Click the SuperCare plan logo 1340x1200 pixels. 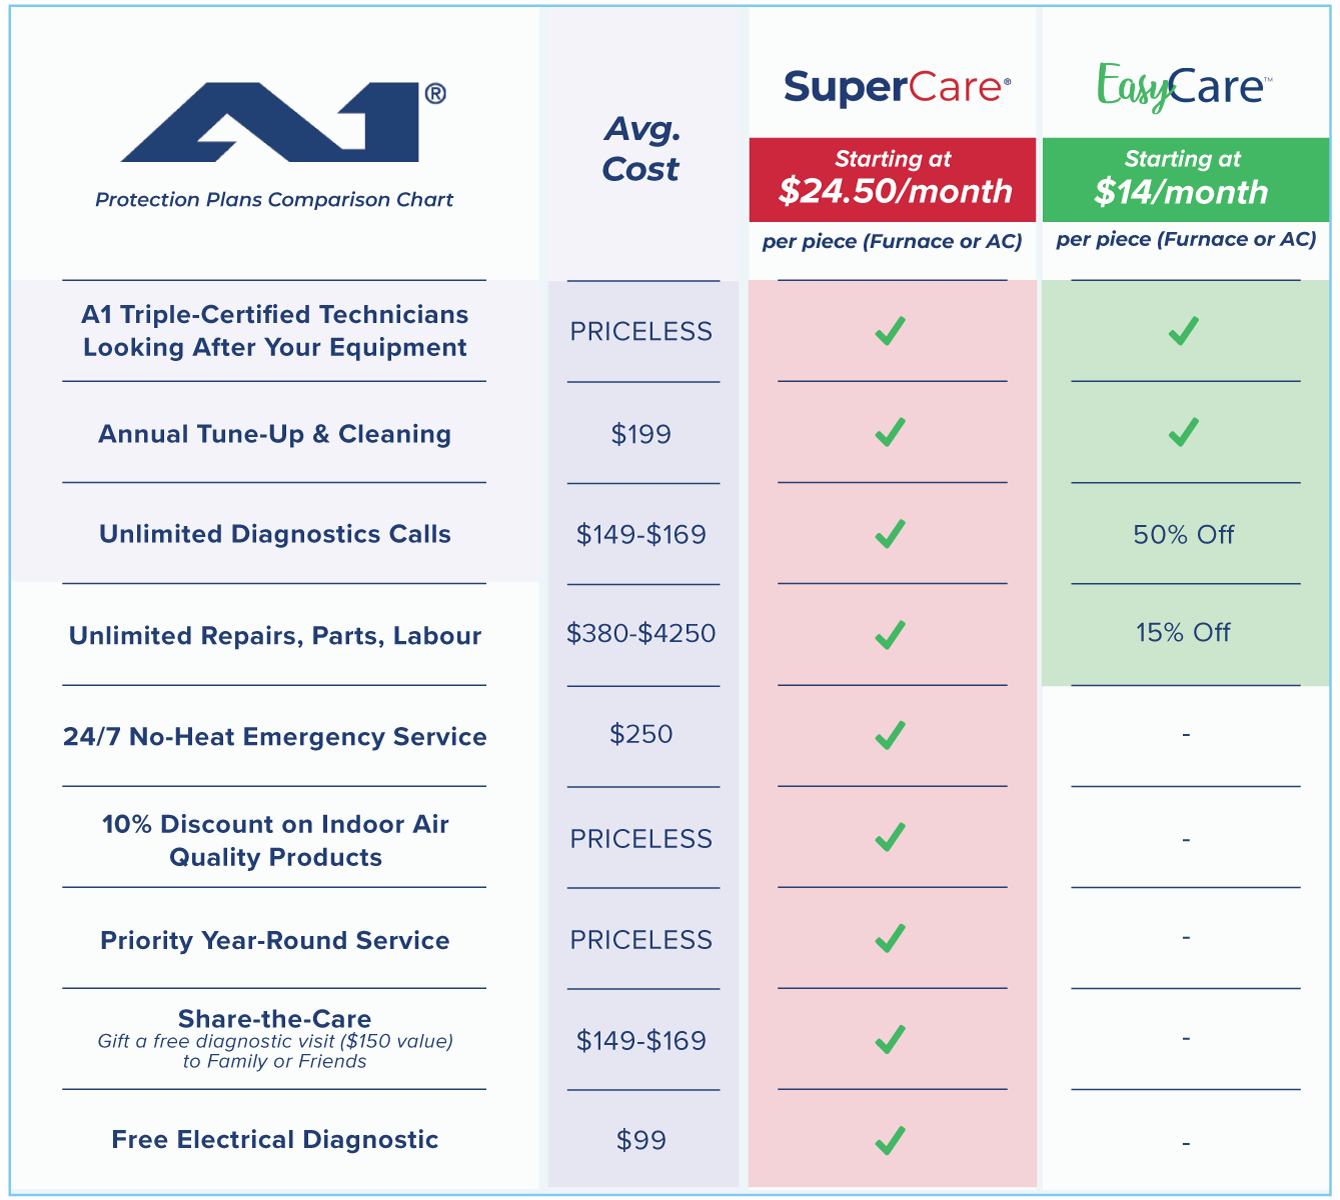pyautogui.click(x=897, y=88)
